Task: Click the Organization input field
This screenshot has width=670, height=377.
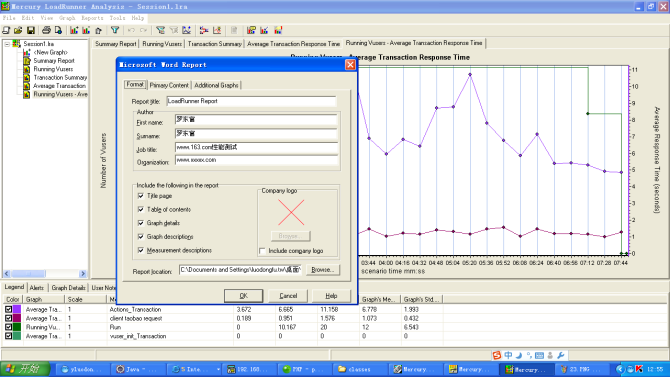Action: pyautogui.click(x=256, y=160)
